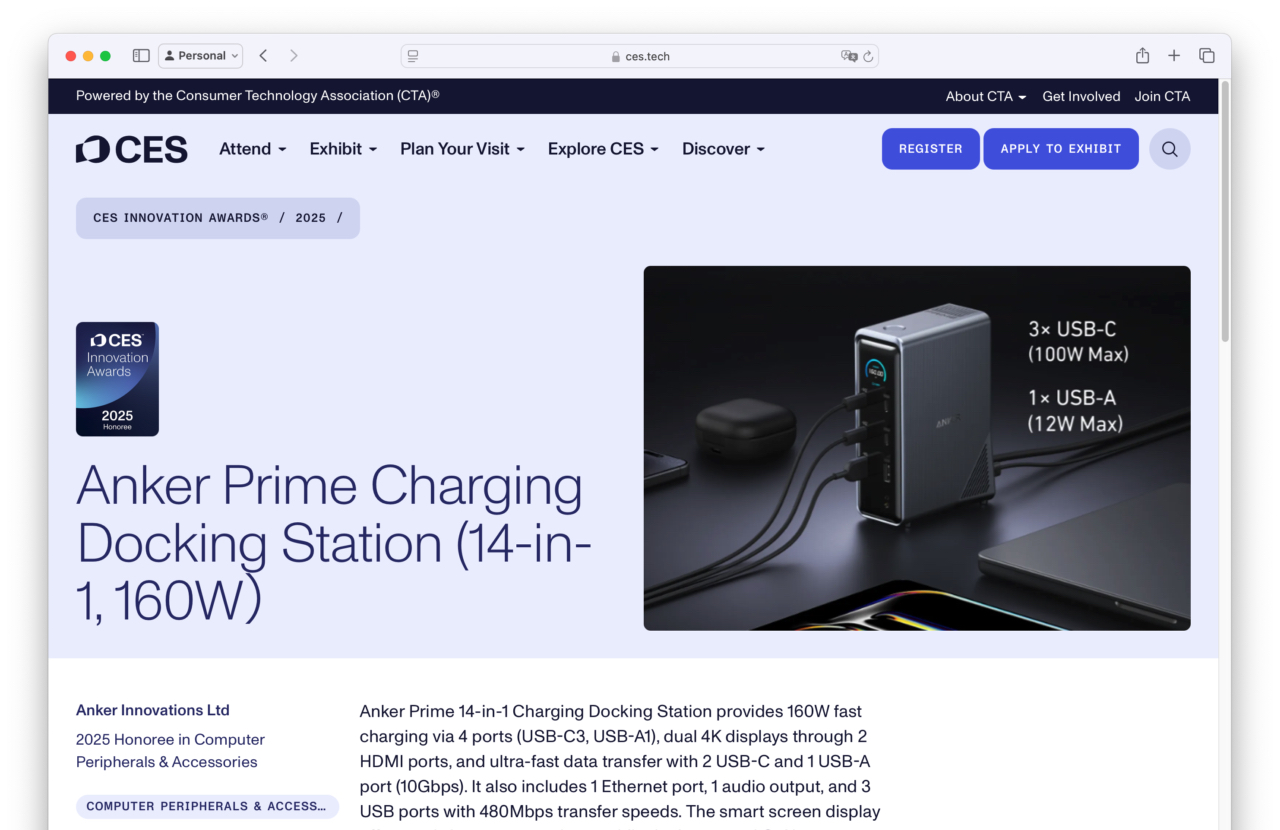Open the 2025 breadcrumb link

pos(310,218)
